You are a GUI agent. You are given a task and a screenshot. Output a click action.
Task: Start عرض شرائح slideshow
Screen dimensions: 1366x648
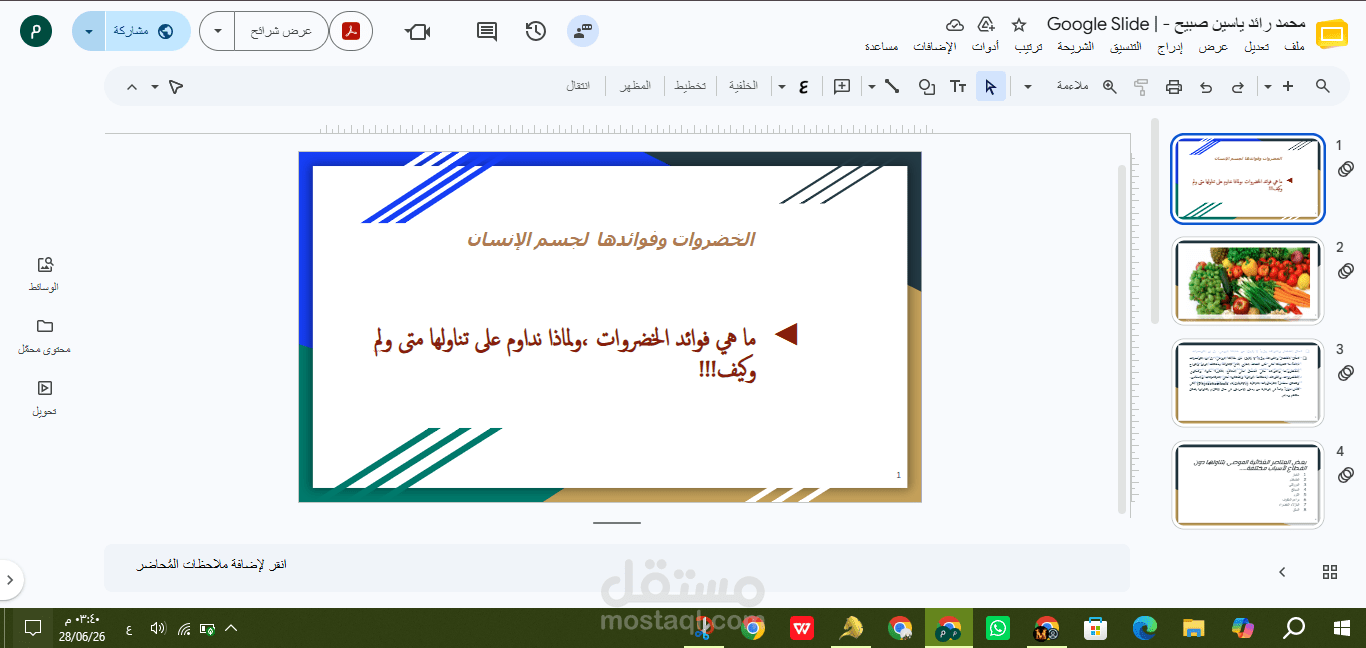coord(281,31)
